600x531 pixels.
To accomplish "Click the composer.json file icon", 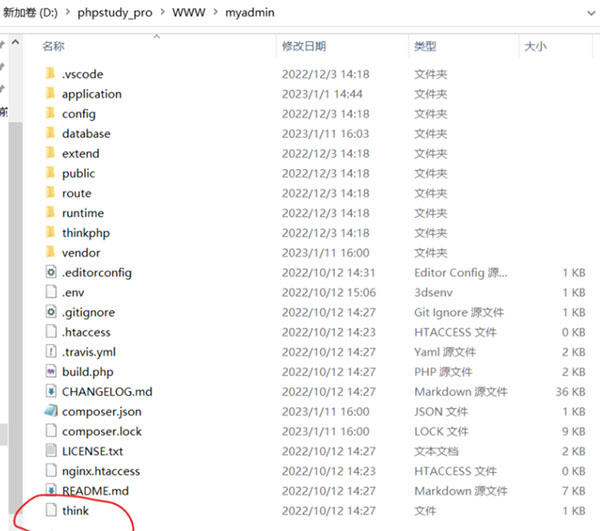I will [51, 411].
